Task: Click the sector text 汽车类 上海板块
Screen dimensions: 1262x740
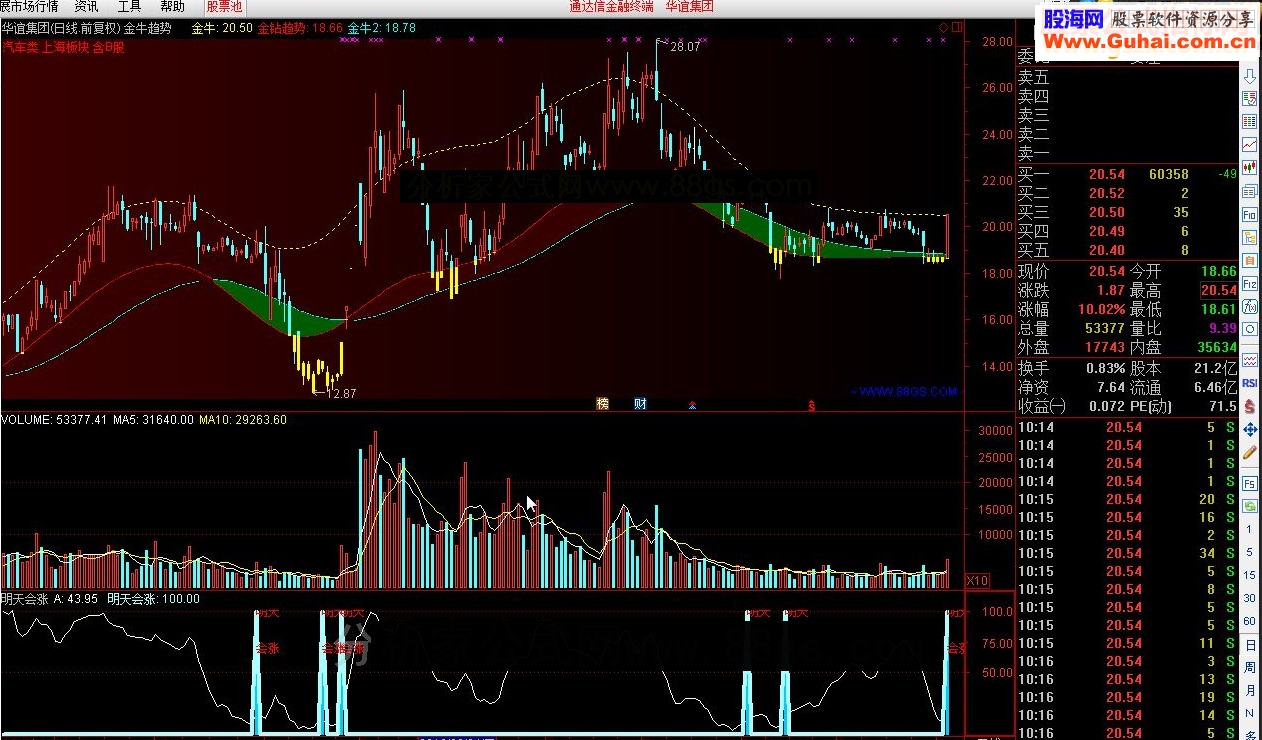Action: [46, 47]
